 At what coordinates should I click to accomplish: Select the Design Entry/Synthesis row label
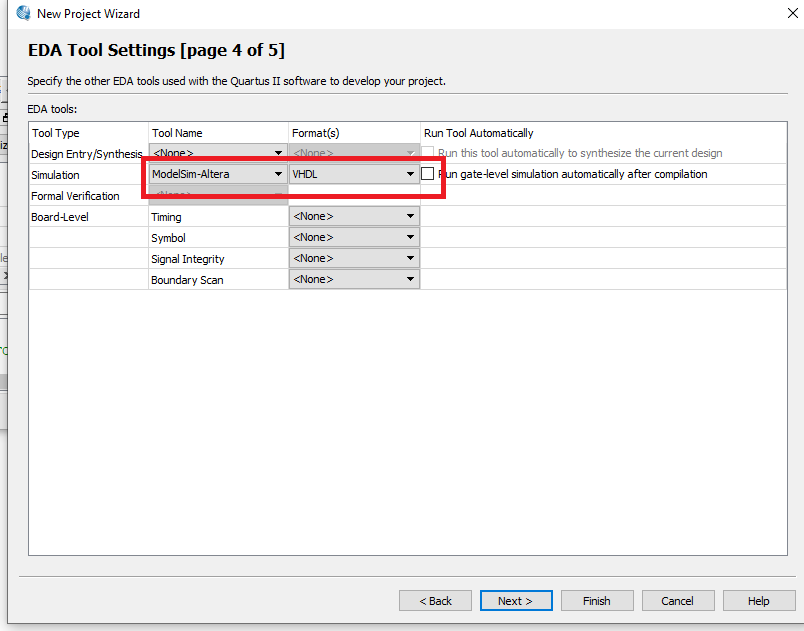(x=87, y=154)
